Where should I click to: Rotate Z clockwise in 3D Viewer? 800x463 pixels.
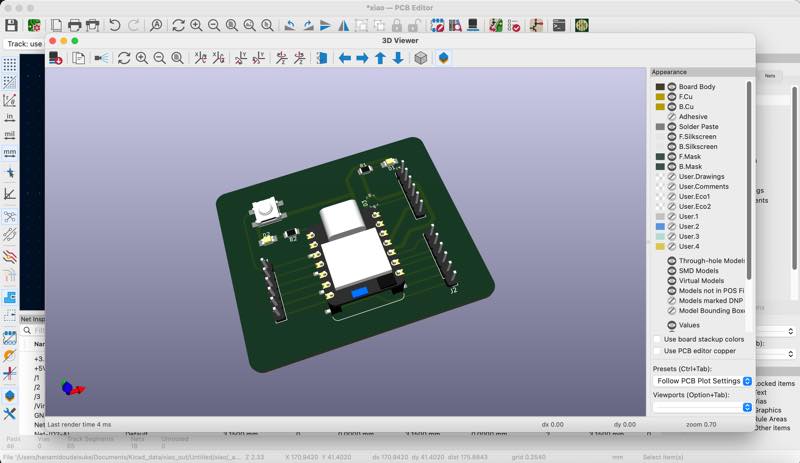[x=281, y=58]
